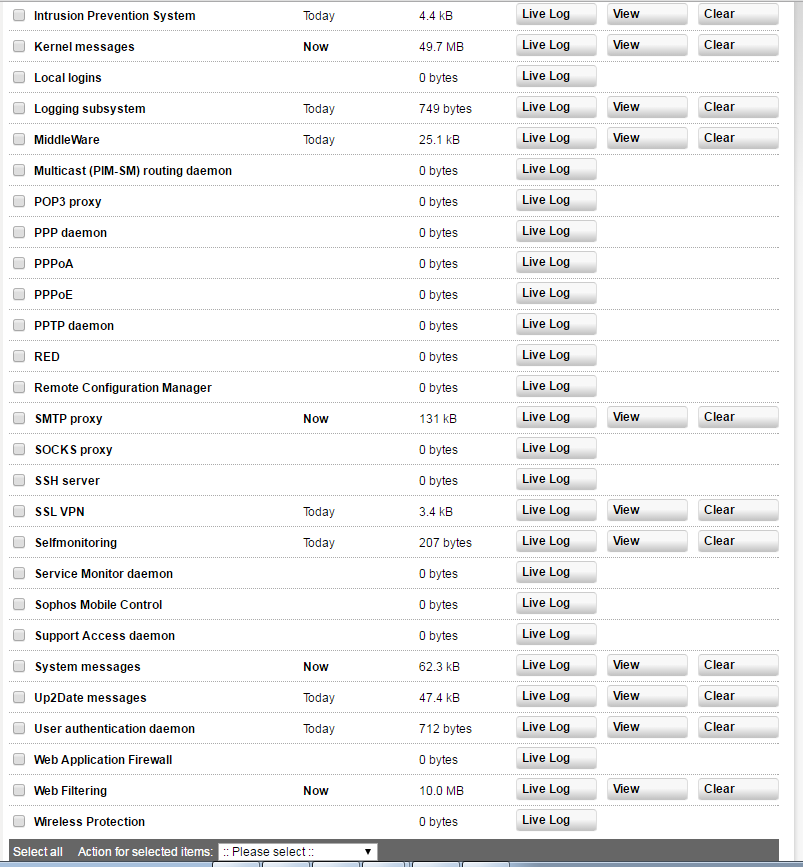803x867 pixels.
Task: Clear the MiddleWare log
Action: pos(738,138)
